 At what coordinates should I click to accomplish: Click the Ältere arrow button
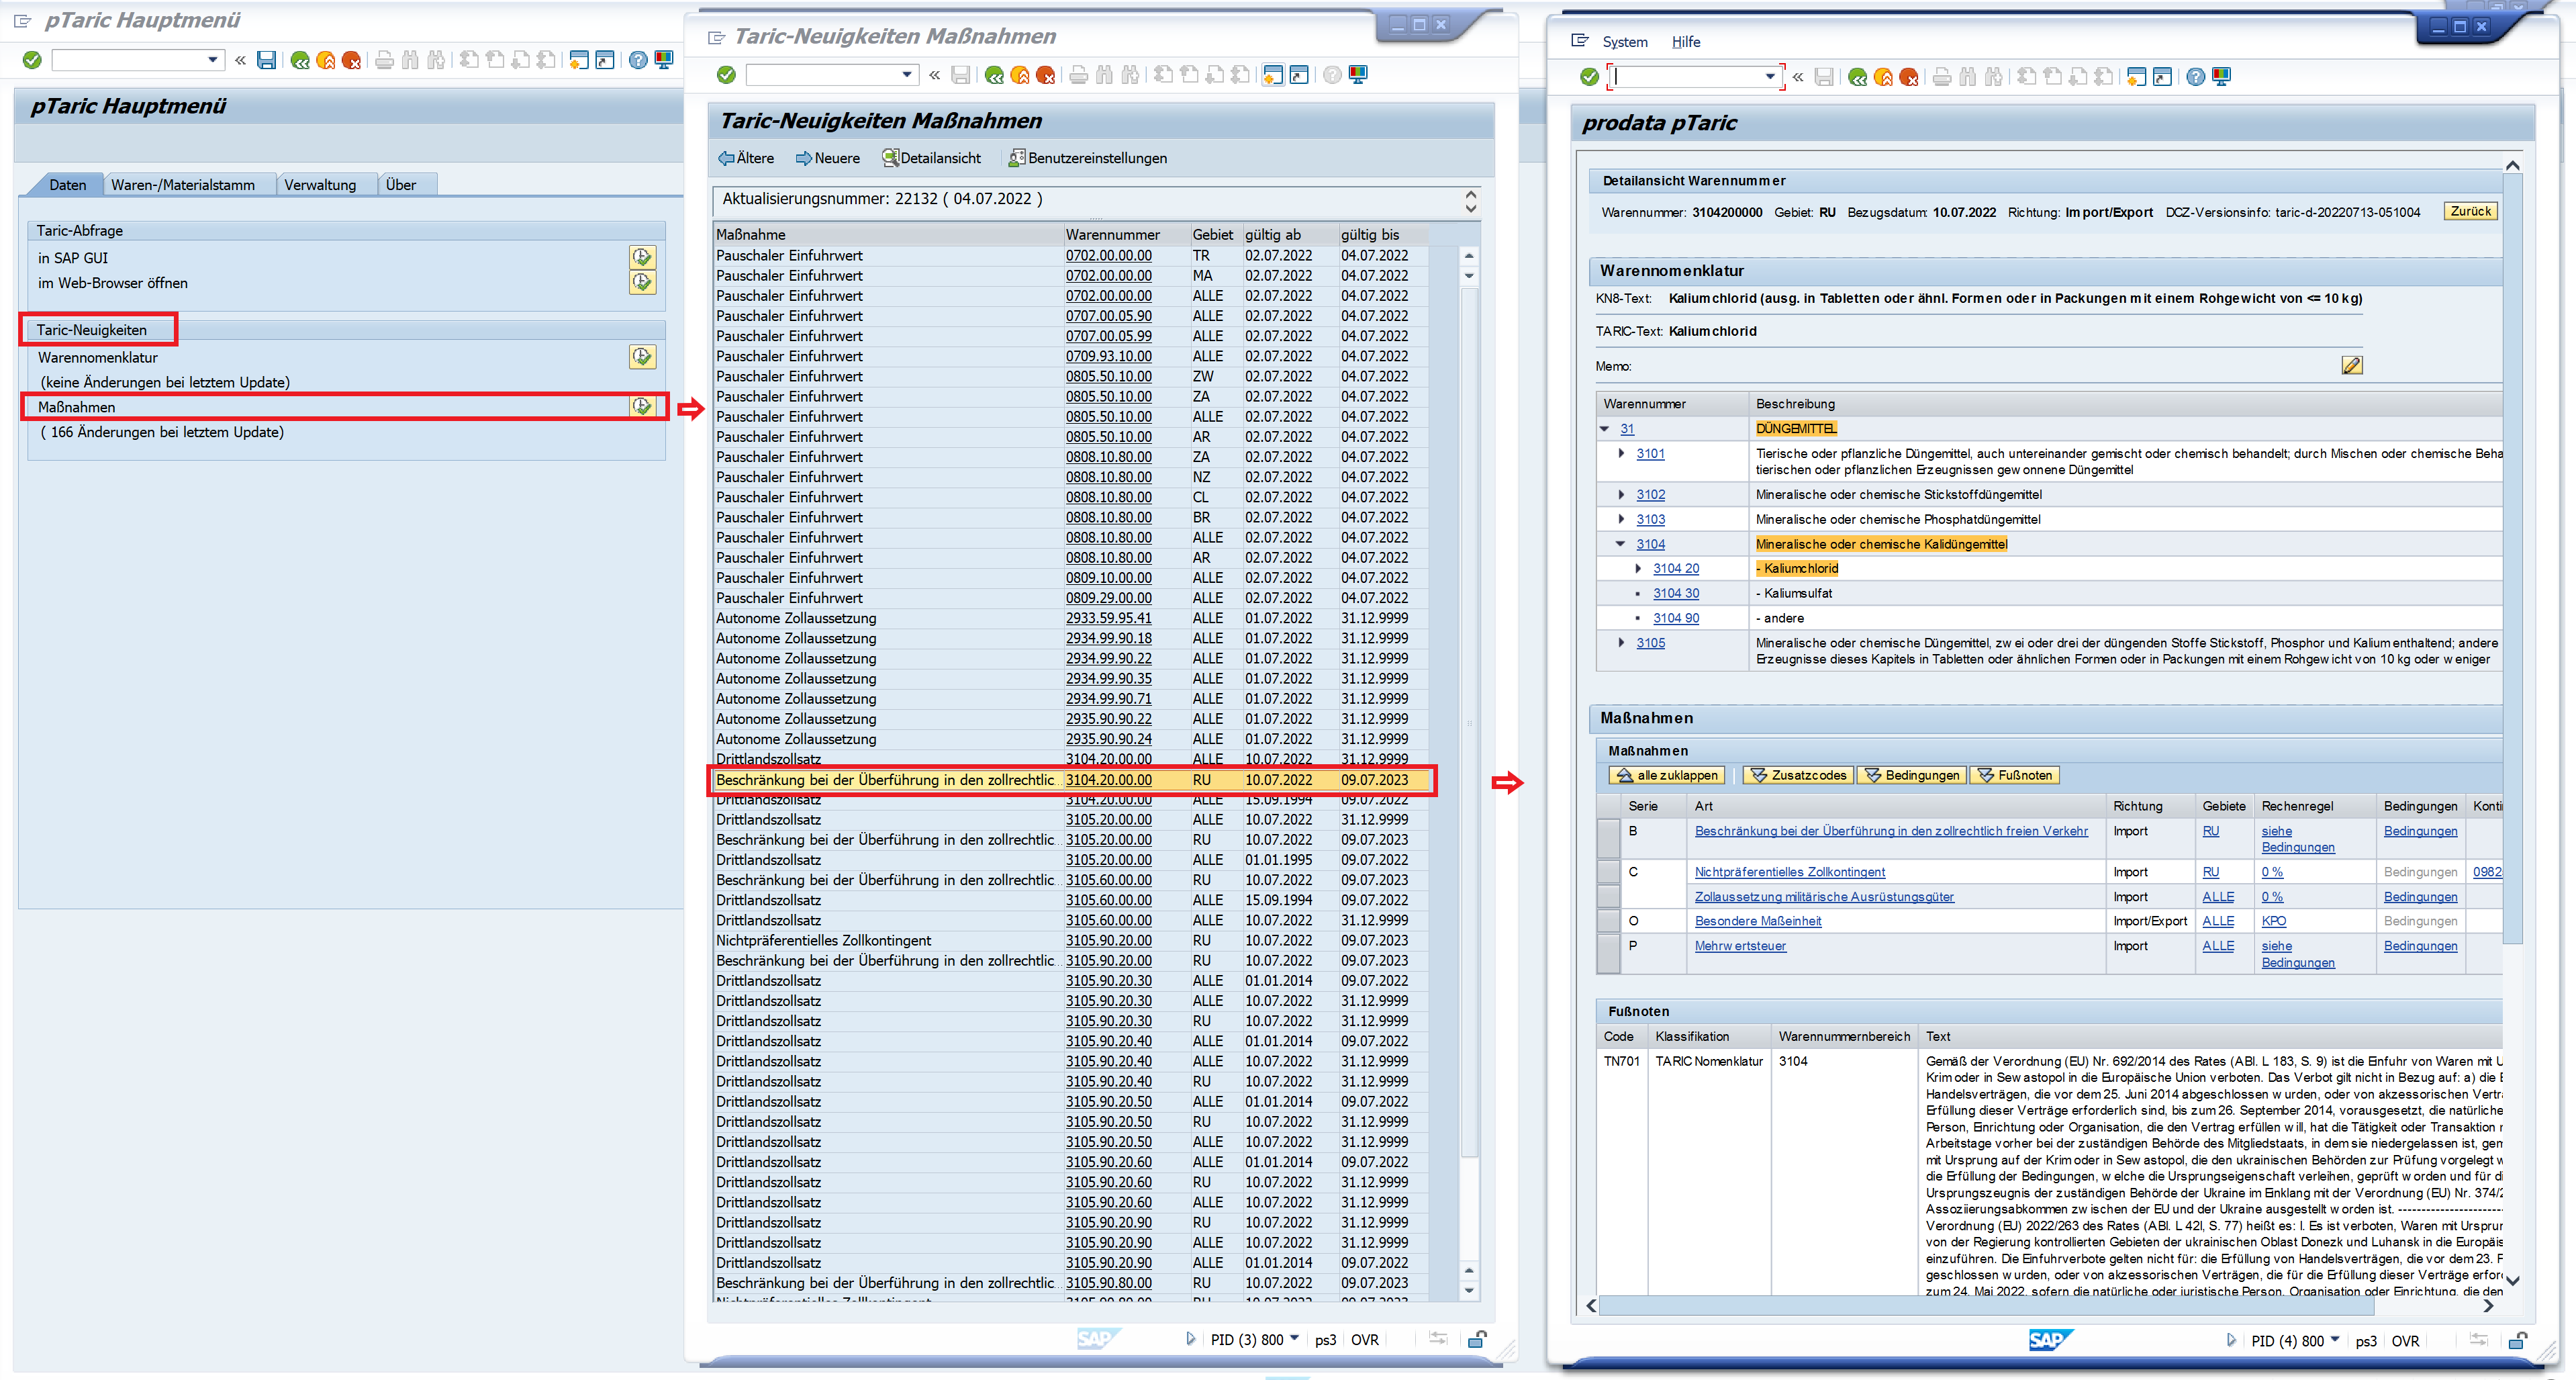point(746,158)
